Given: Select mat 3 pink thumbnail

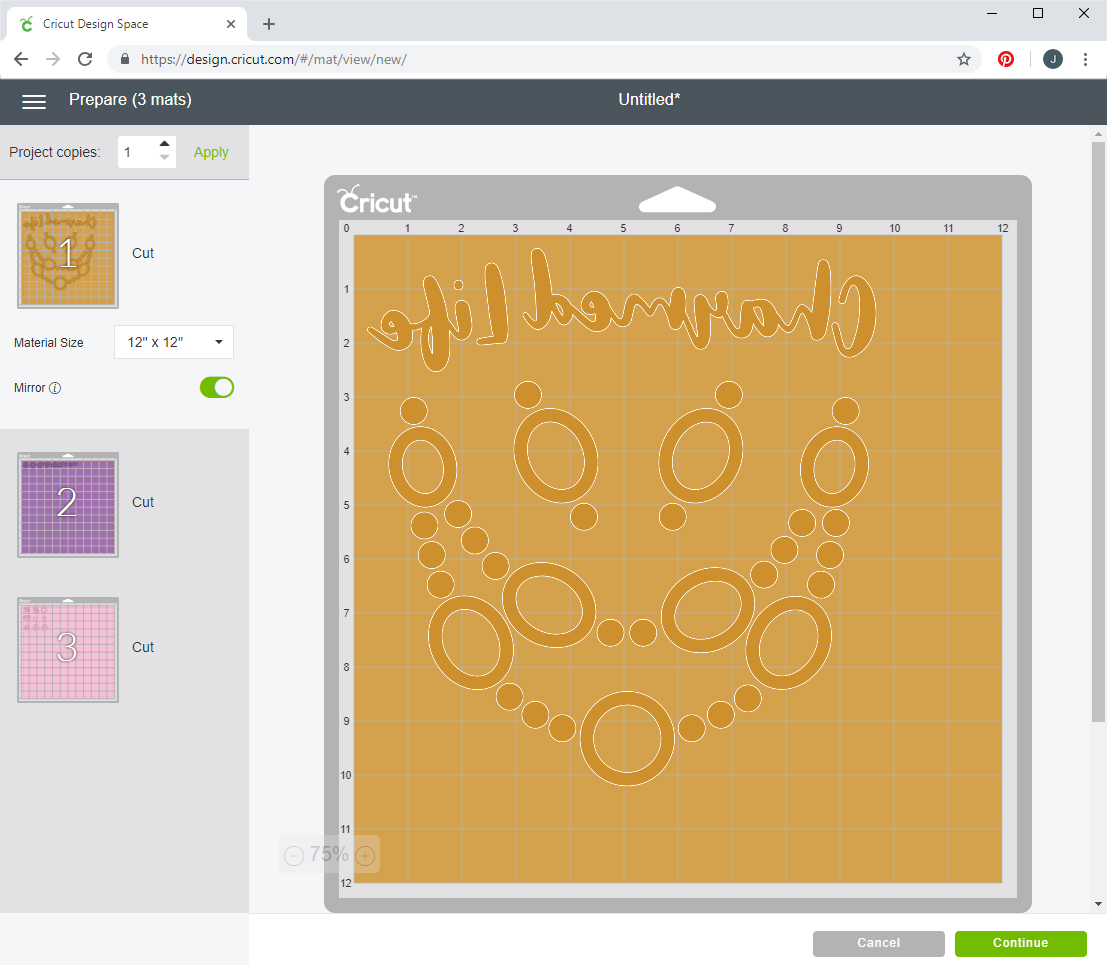Looking at the screenshot, I should click(x=68, y=649).
